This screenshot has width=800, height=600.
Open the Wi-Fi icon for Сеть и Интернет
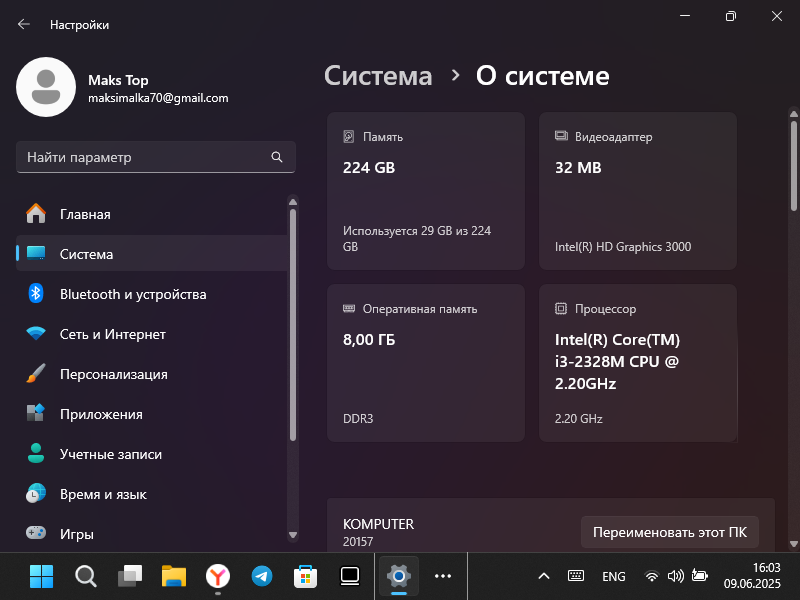tap(36, 334)
